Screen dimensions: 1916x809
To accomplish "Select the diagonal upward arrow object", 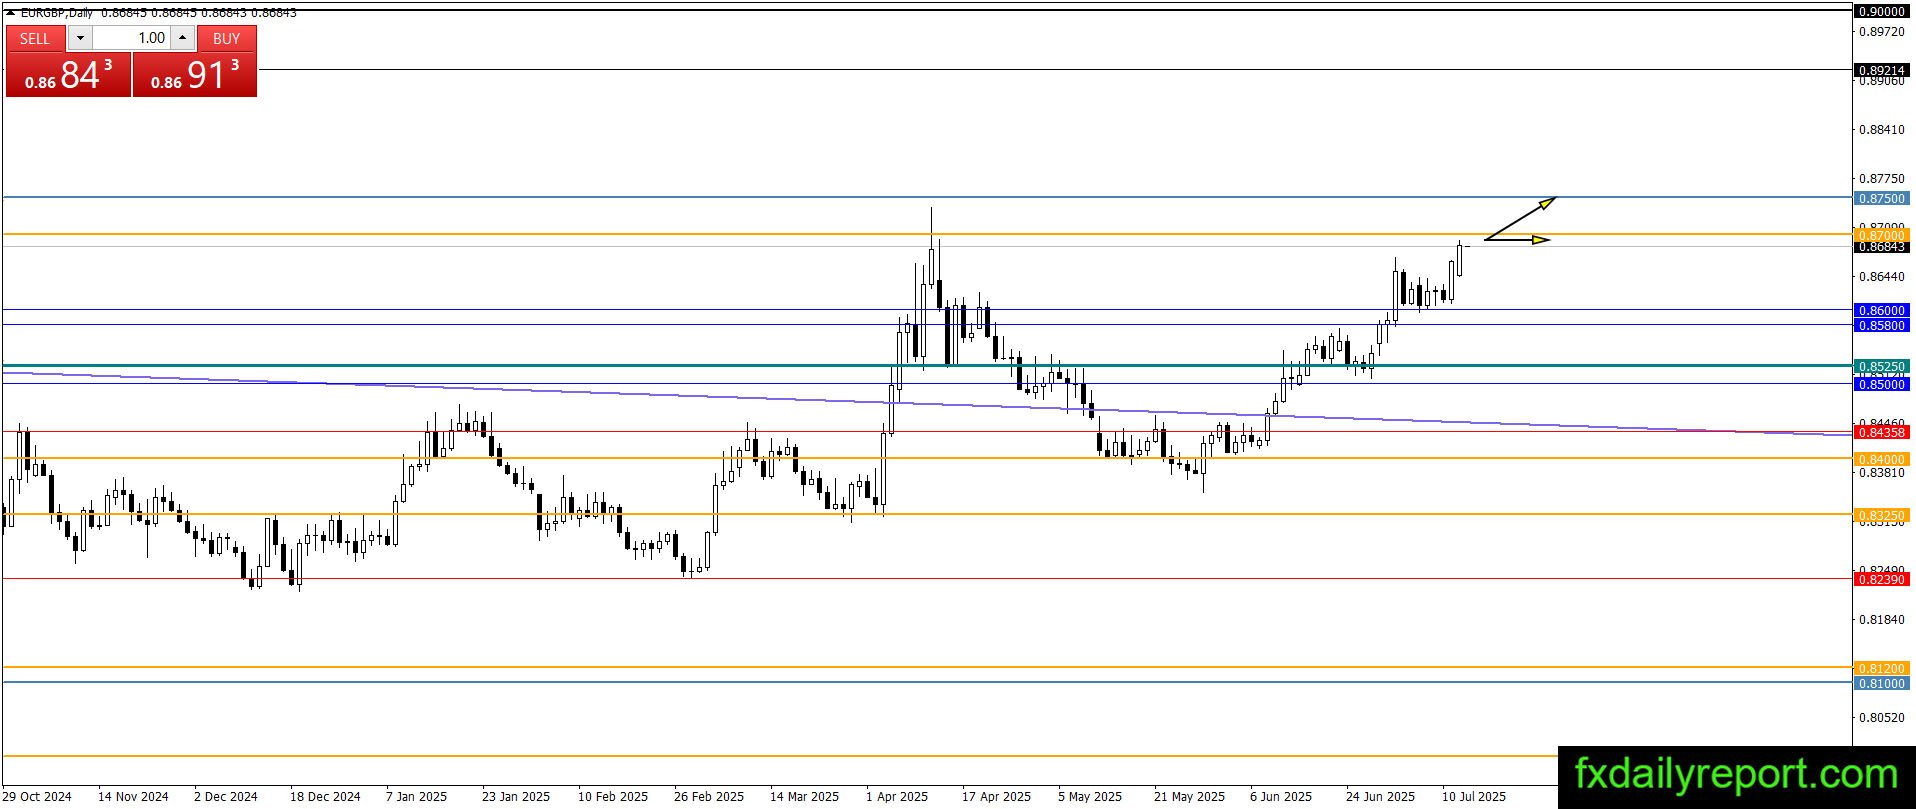I will 1520,218.
